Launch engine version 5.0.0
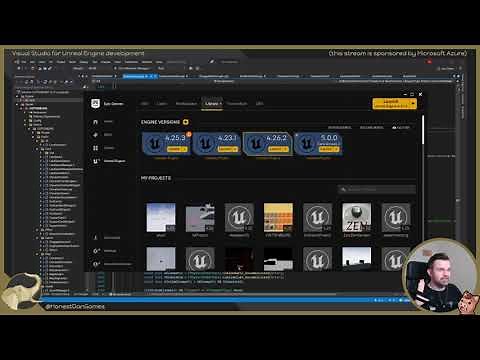 coord(326,149)
